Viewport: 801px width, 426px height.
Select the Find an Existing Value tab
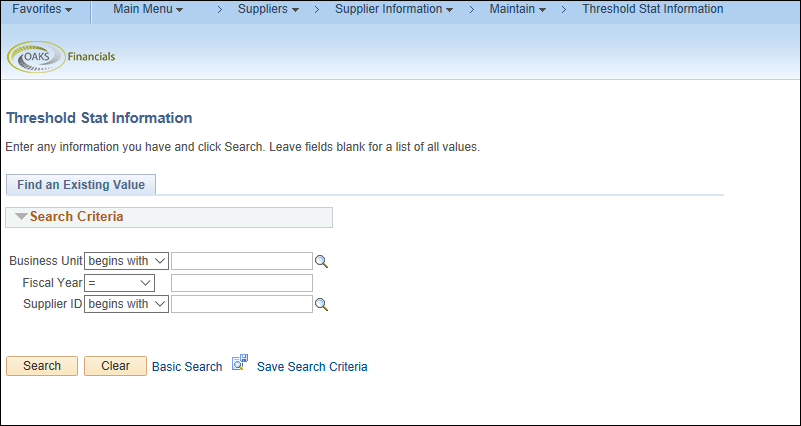[81, 185]
